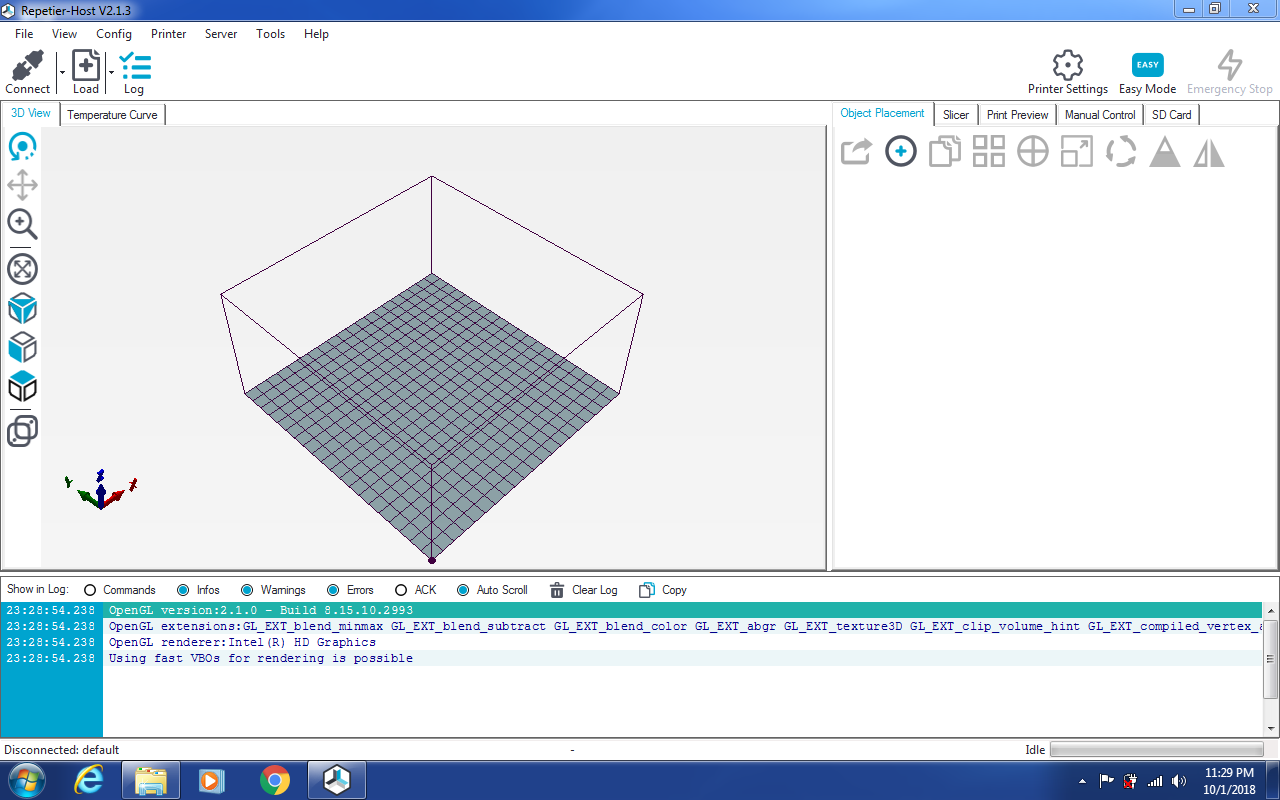This screenshot has width=1280, height=800.
Task: Switch to the Slicer tab
Action: coord(956,115)
